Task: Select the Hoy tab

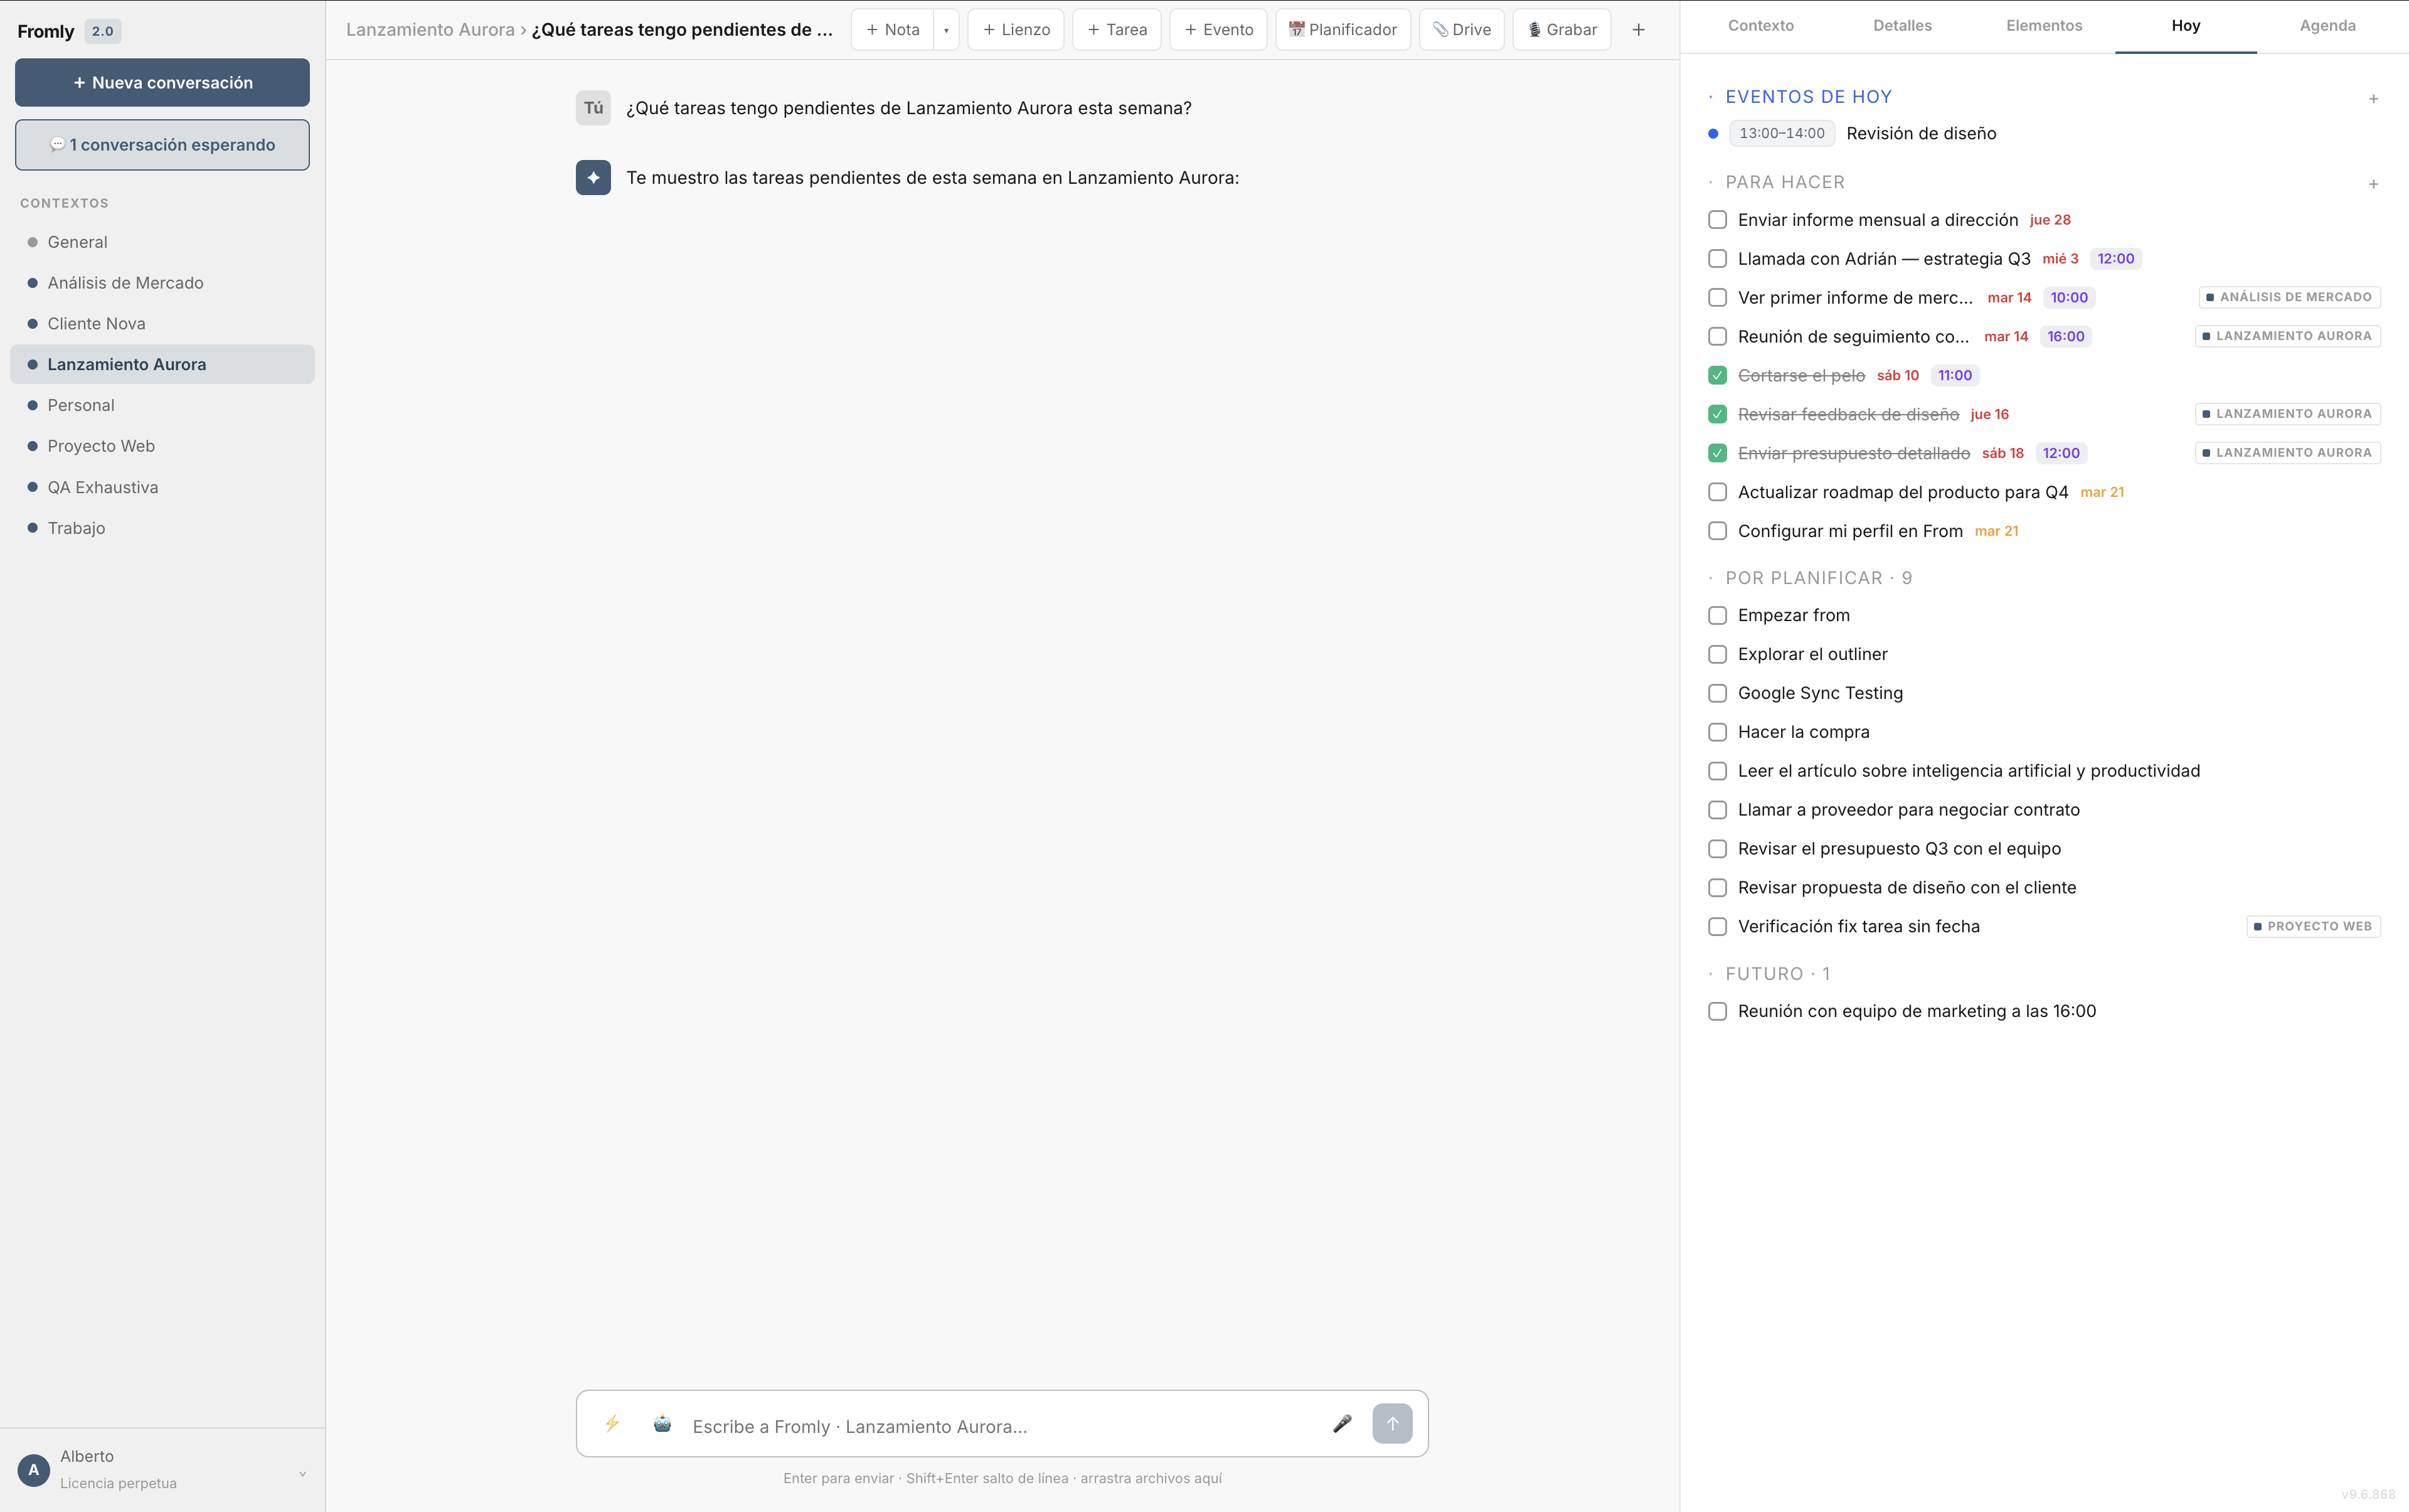Action: pyautogui.click(x=2186, y=26)
